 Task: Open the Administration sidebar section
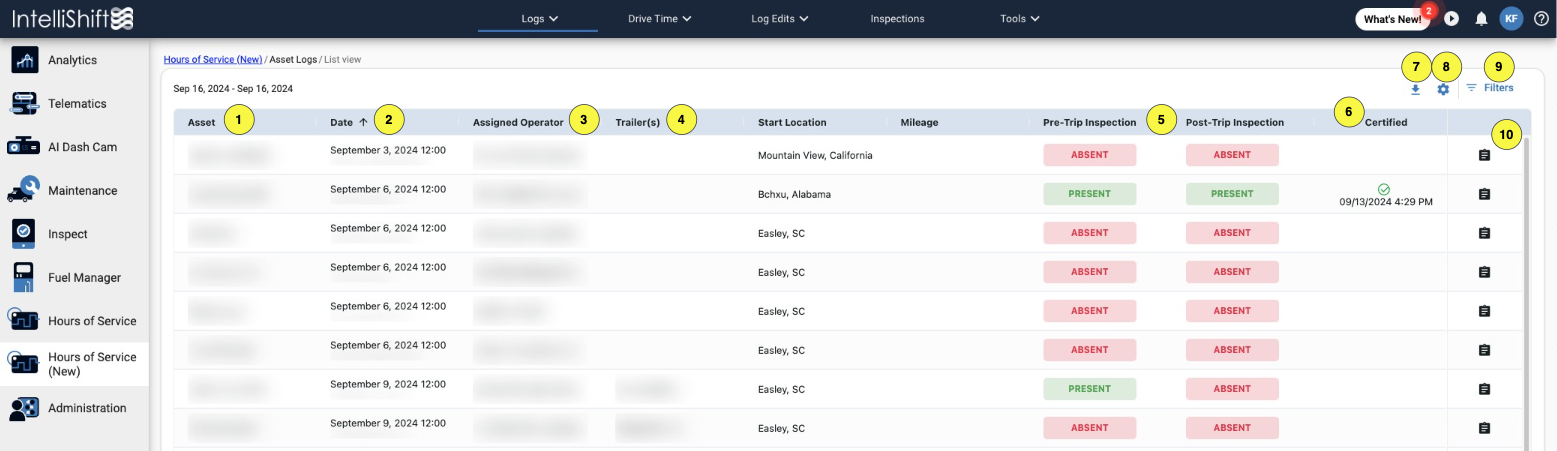[x=74, y=408]
